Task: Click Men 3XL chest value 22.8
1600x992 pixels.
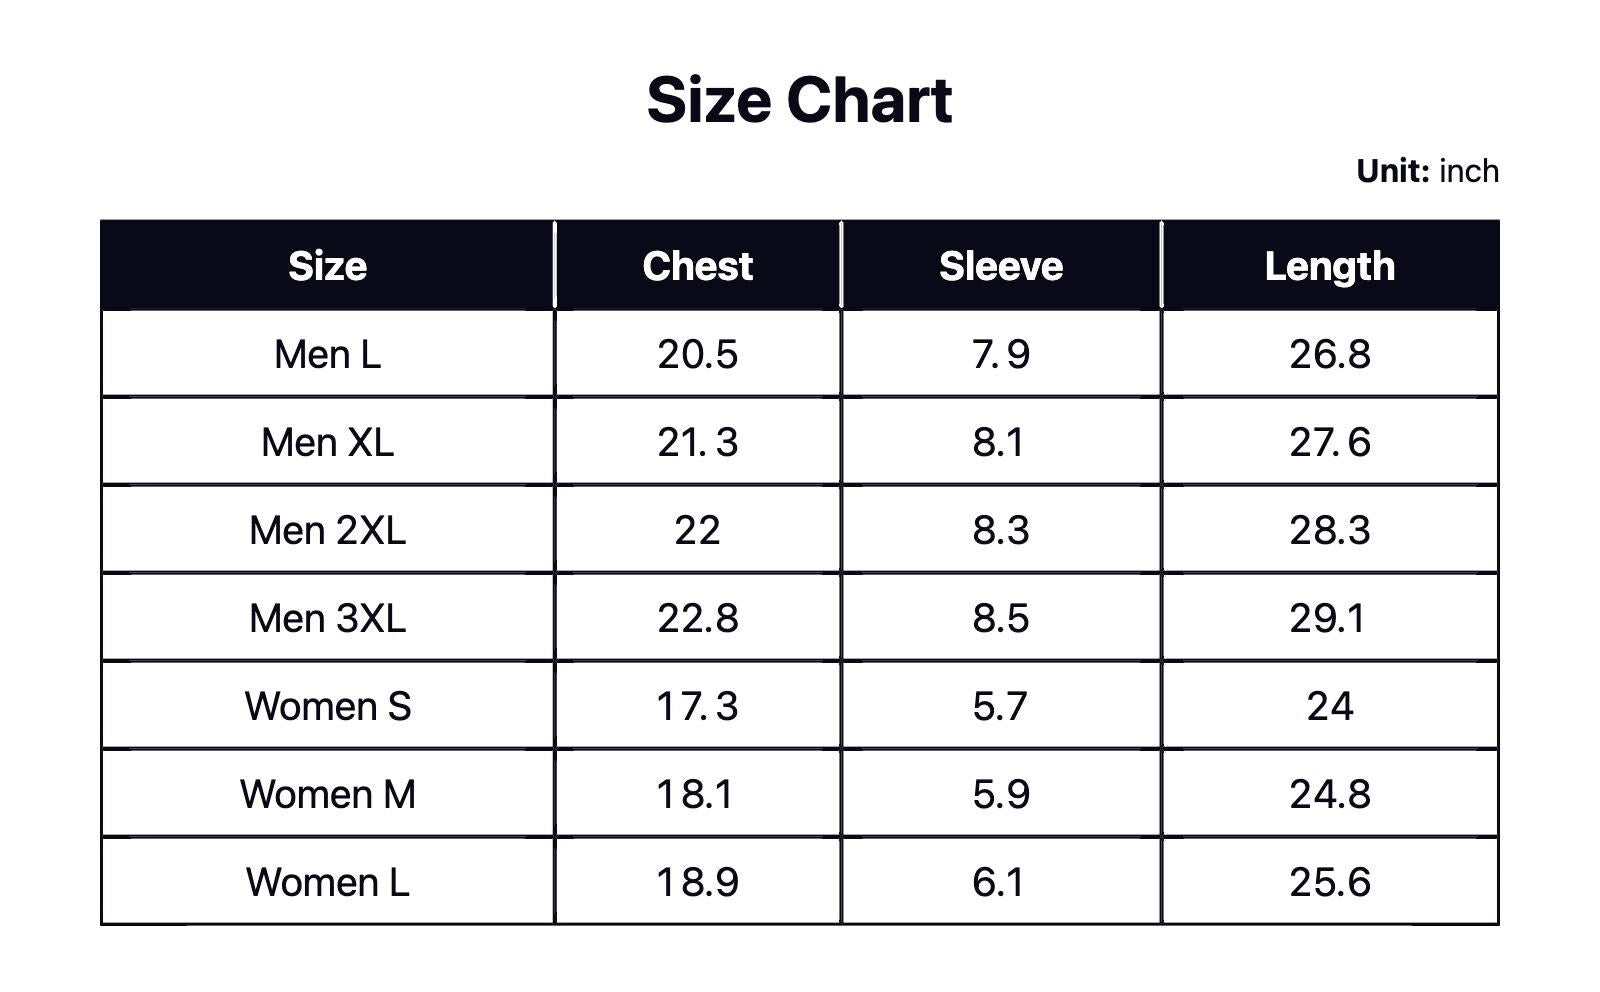Action: (x=697, y=618)
